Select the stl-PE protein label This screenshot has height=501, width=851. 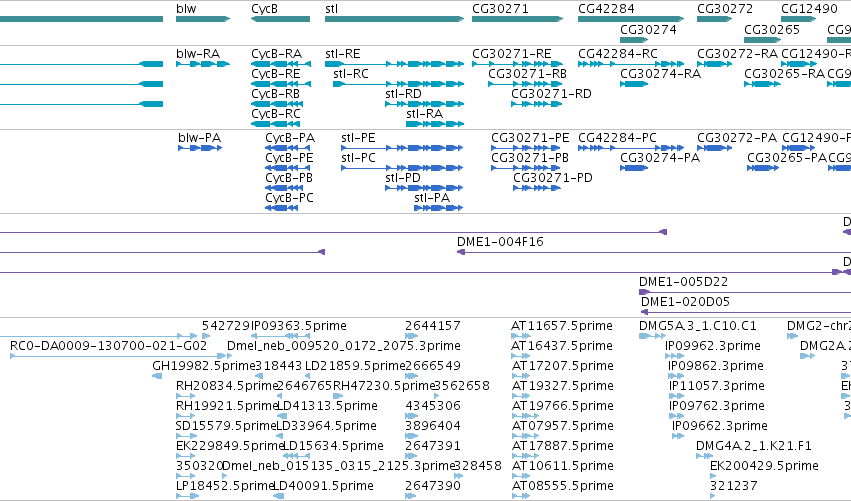click(x=358, y=138)
